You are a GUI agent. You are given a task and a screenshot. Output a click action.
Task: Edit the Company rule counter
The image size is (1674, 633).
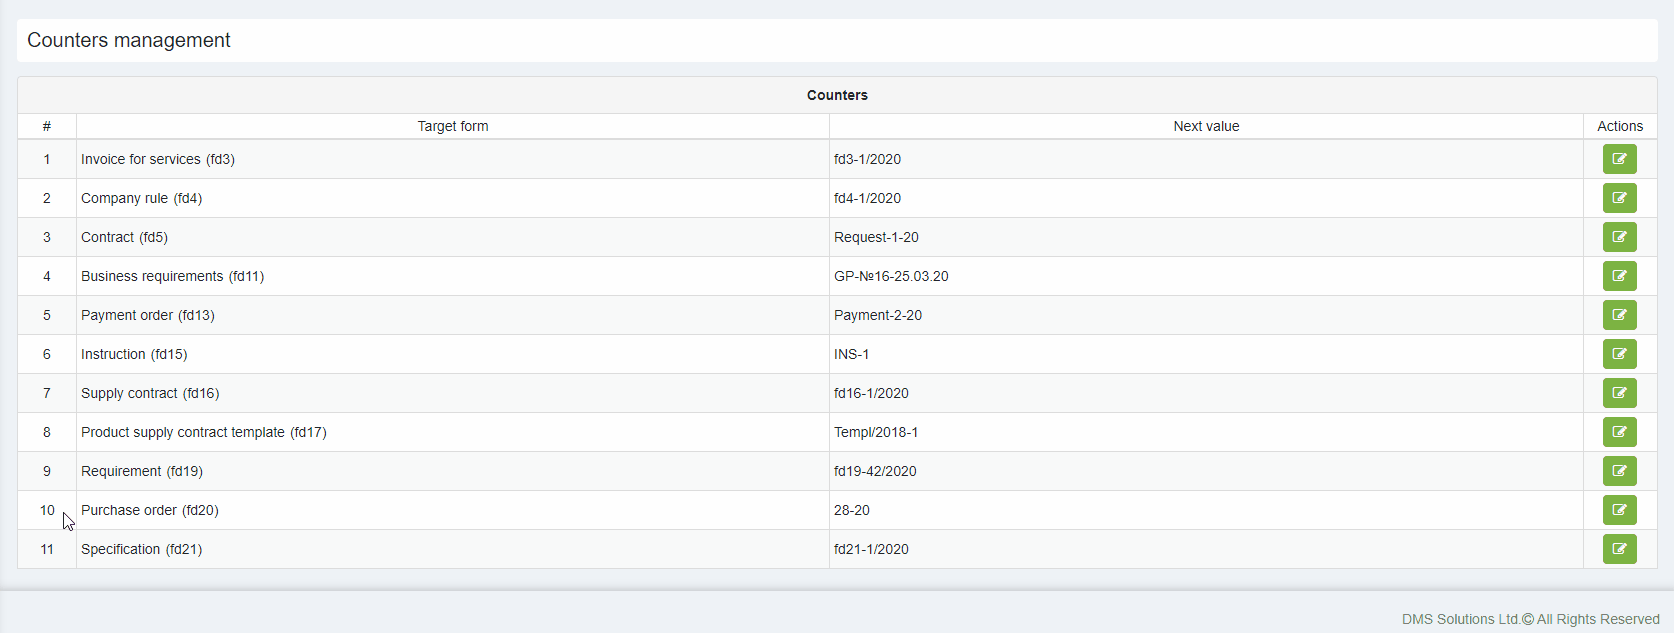click(1619, 198)
